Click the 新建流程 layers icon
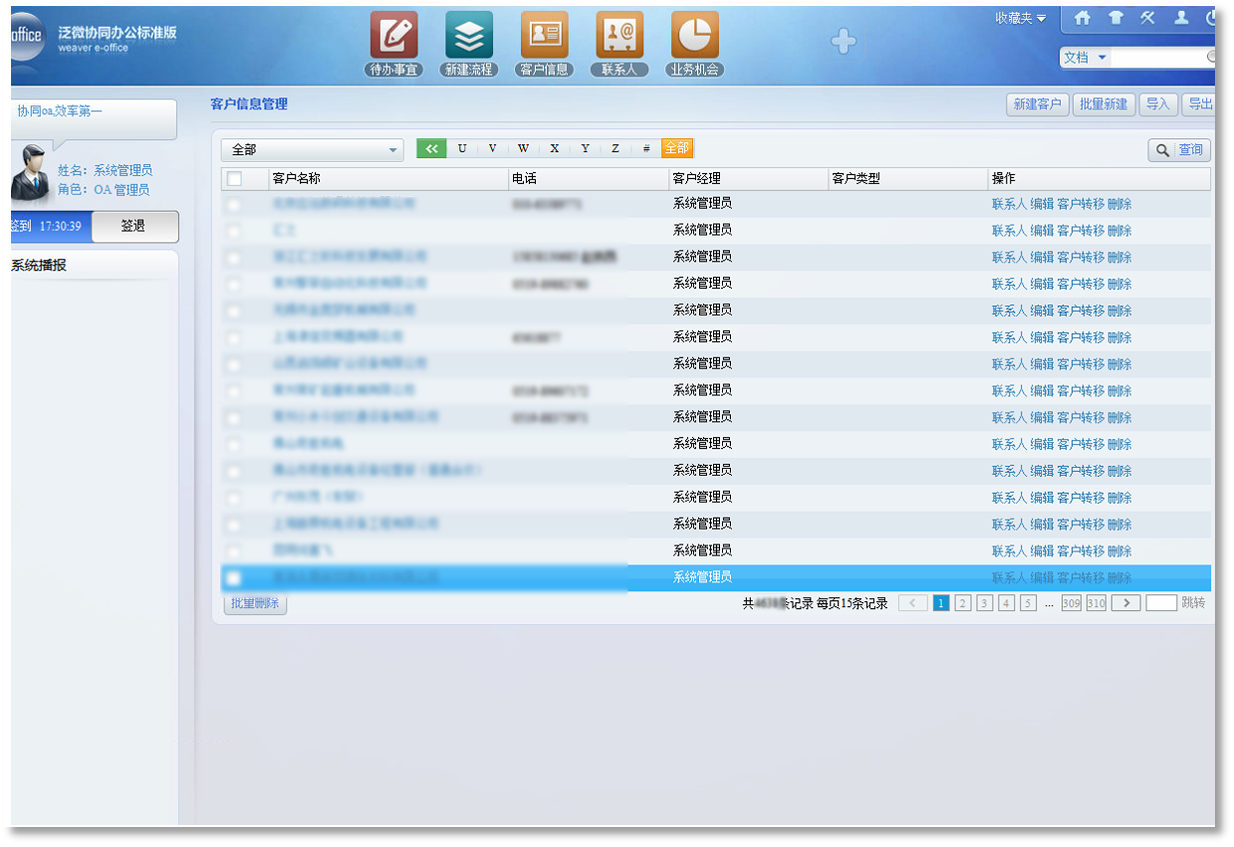The height and width of the screenshot is (847, 1234). coord(469,36)
